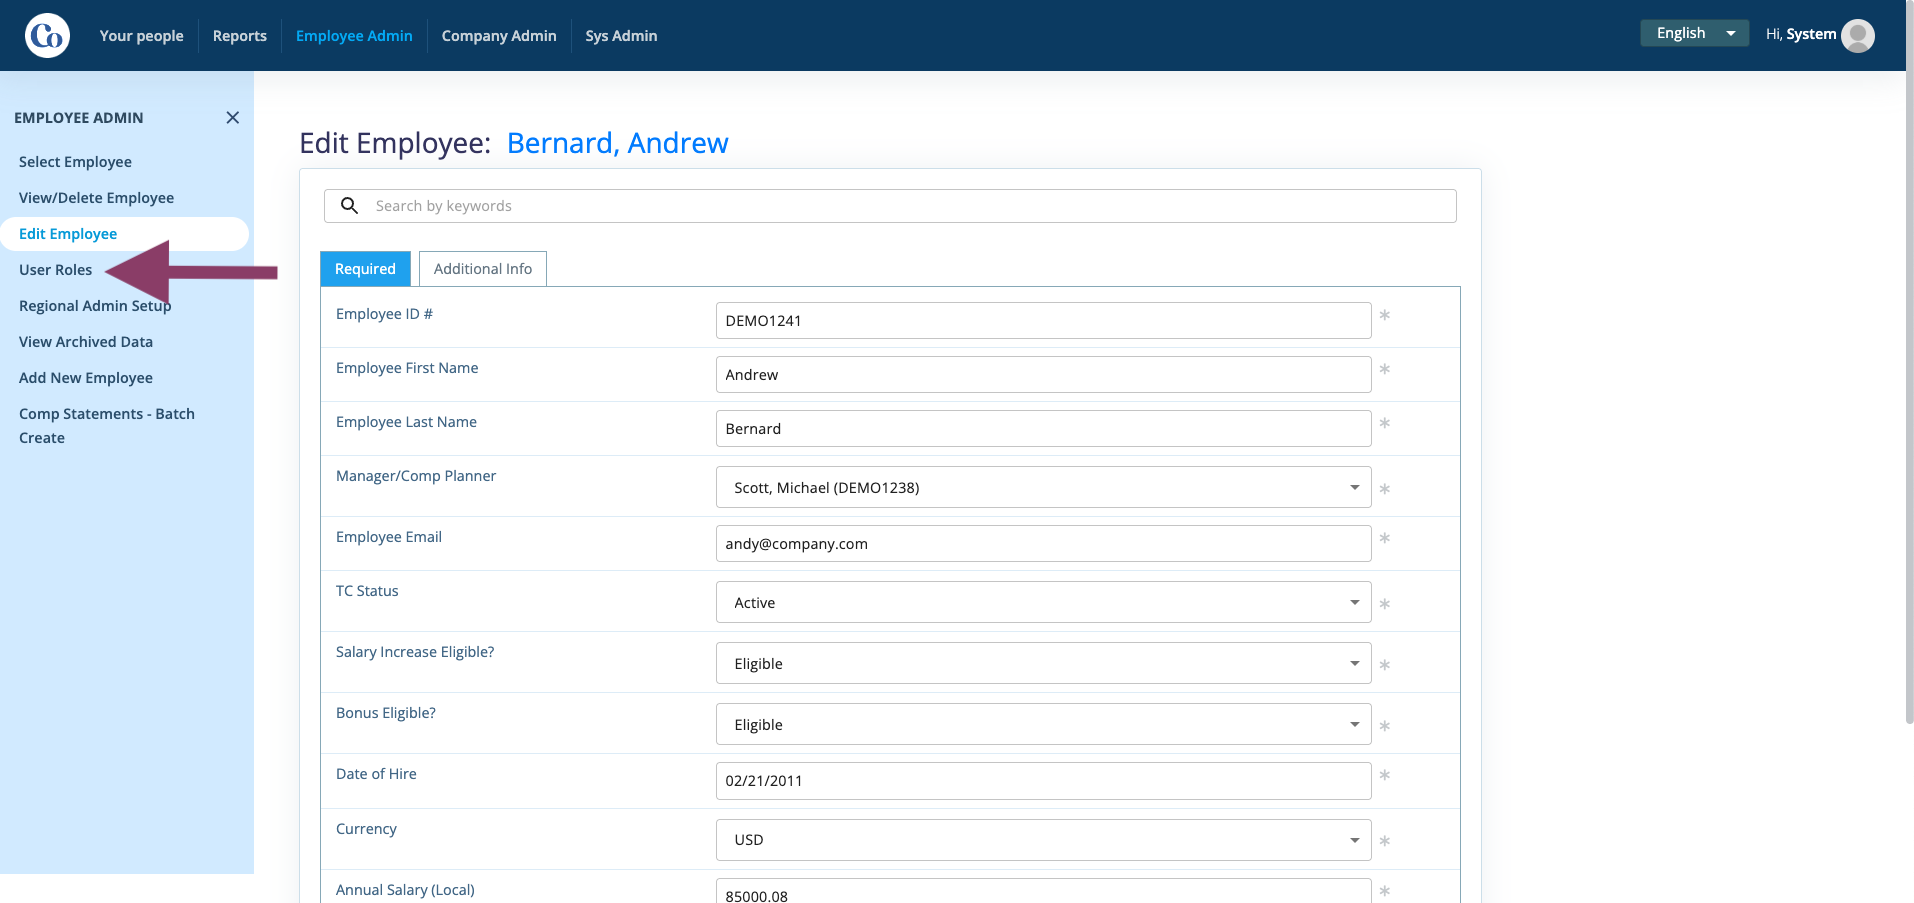This screenshot has width=1914, height=903.
Task: Click the Hi, System greeting
Action: 1801,34
